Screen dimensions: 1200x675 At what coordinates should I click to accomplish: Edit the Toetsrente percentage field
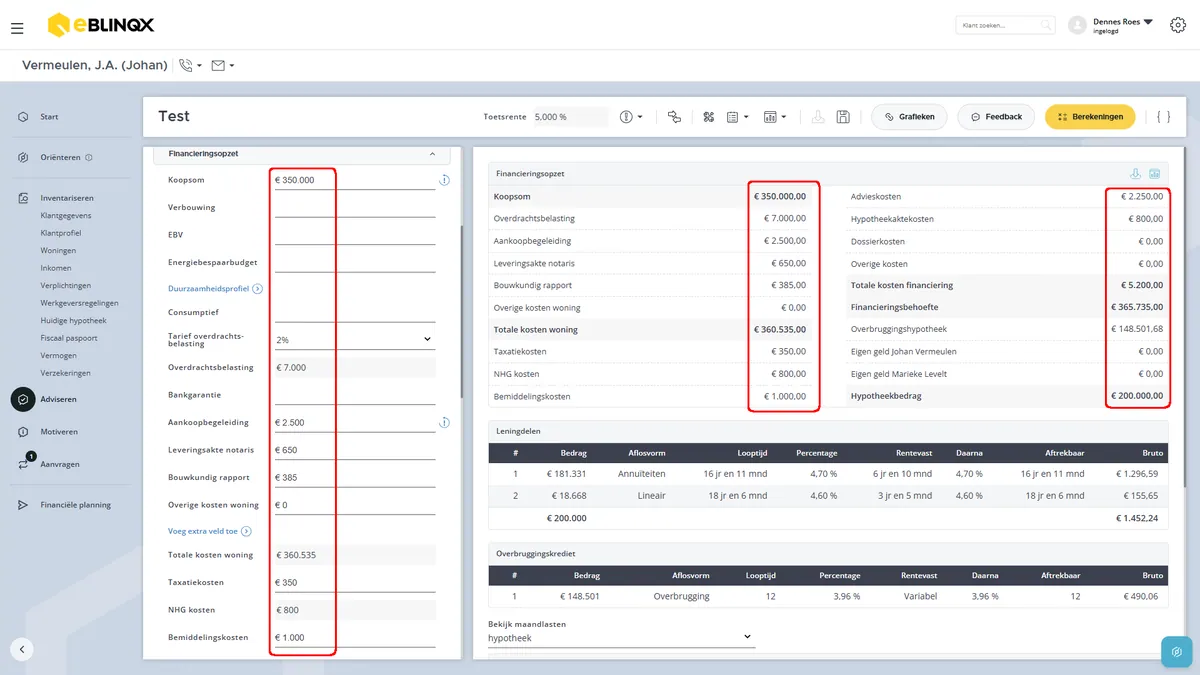click(x=570, y=117)
